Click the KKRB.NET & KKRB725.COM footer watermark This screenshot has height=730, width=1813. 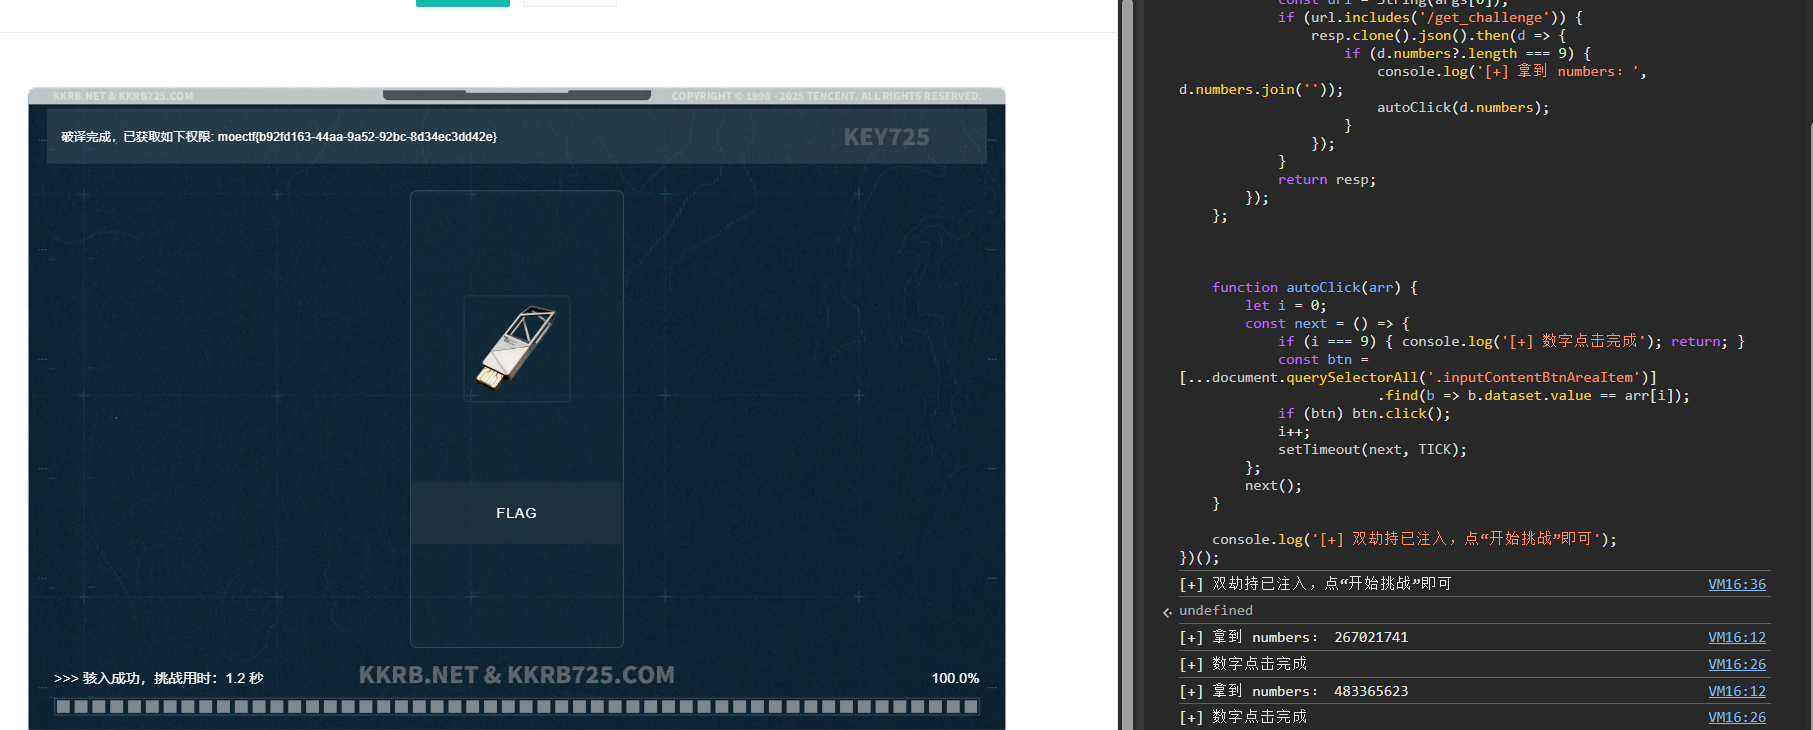click(x=516, y=675)
